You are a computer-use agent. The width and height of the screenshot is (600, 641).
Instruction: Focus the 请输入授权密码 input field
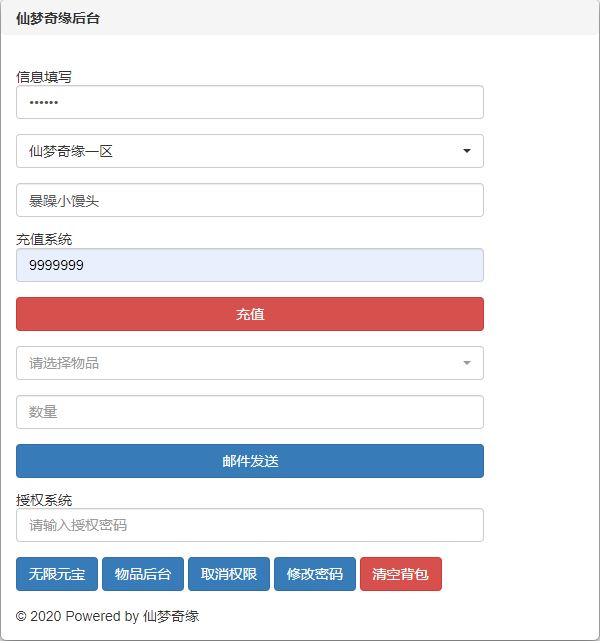tap(249, 525)
